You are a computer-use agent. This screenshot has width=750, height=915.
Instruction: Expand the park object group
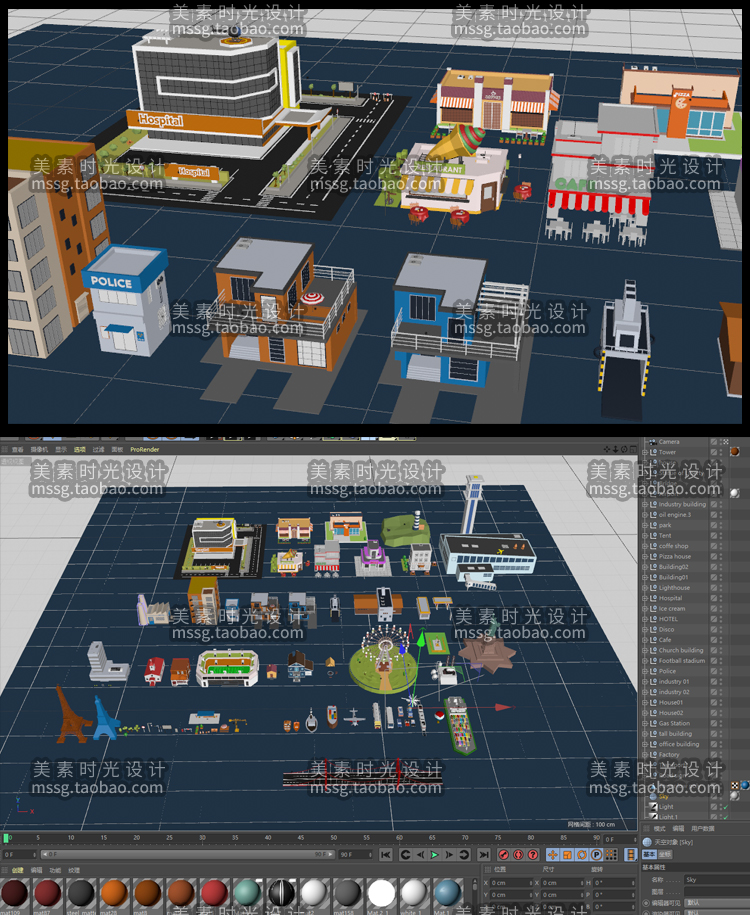tap(645, 525)
